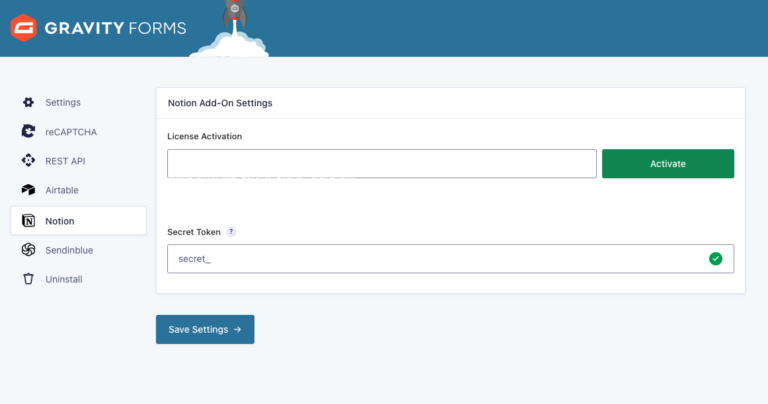Click the help icon beside Secret Token
Screen dimensions: 768x404
(x=231, y=231)
